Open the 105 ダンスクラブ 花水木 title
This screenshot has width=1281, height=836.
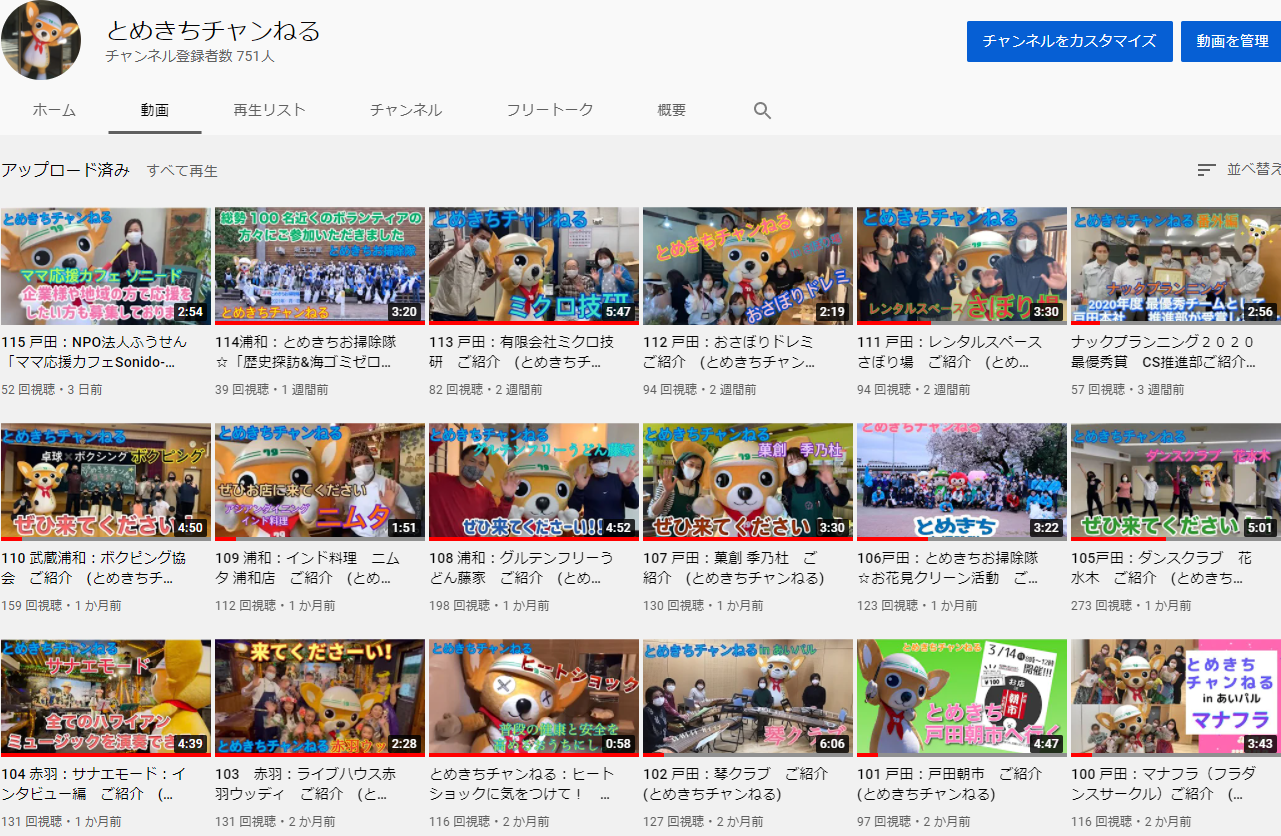[1160, 567]
